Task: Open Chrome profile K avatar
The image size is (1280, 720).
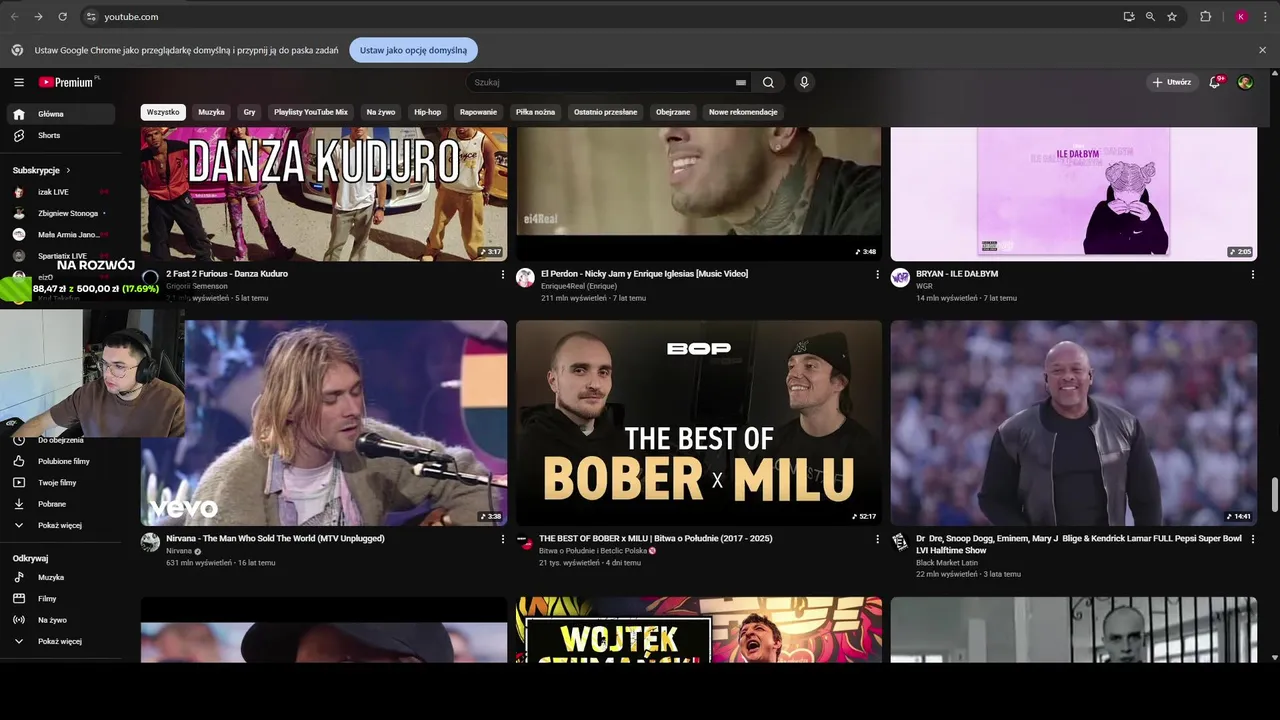Action: (1241, 17)
